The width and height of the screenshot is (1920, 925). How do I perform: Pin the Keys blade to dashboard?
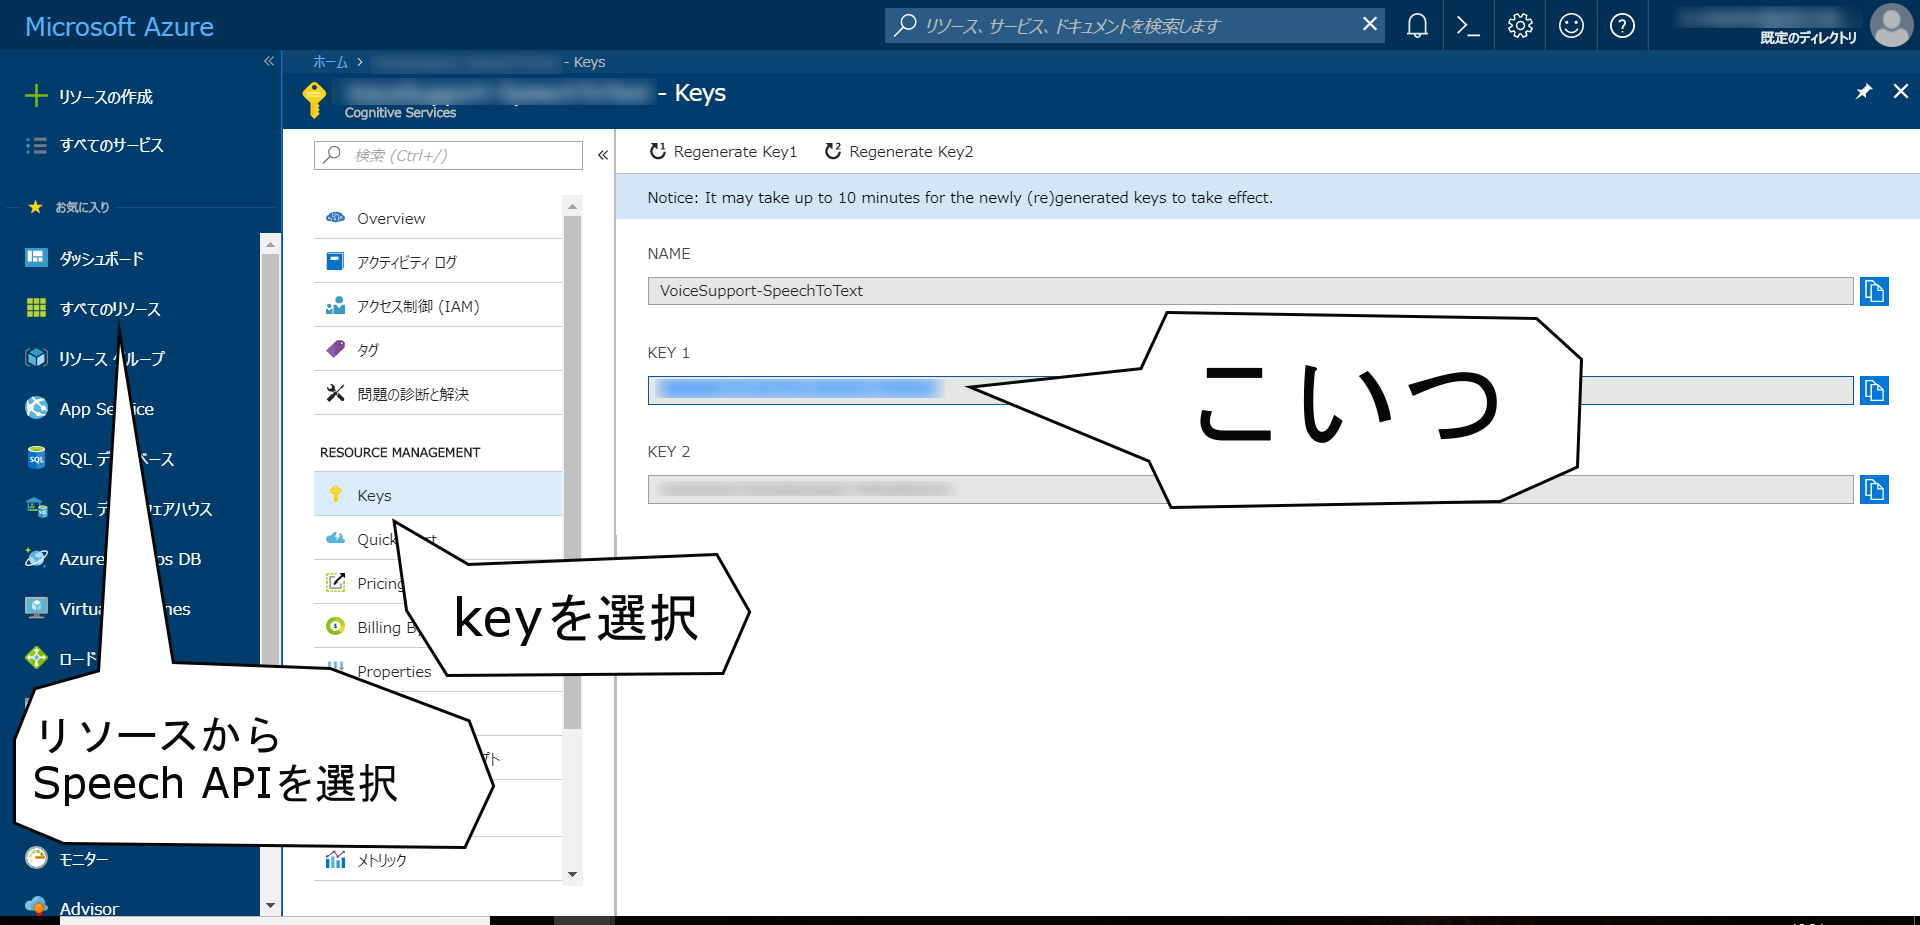click(x=1863, y=92)
